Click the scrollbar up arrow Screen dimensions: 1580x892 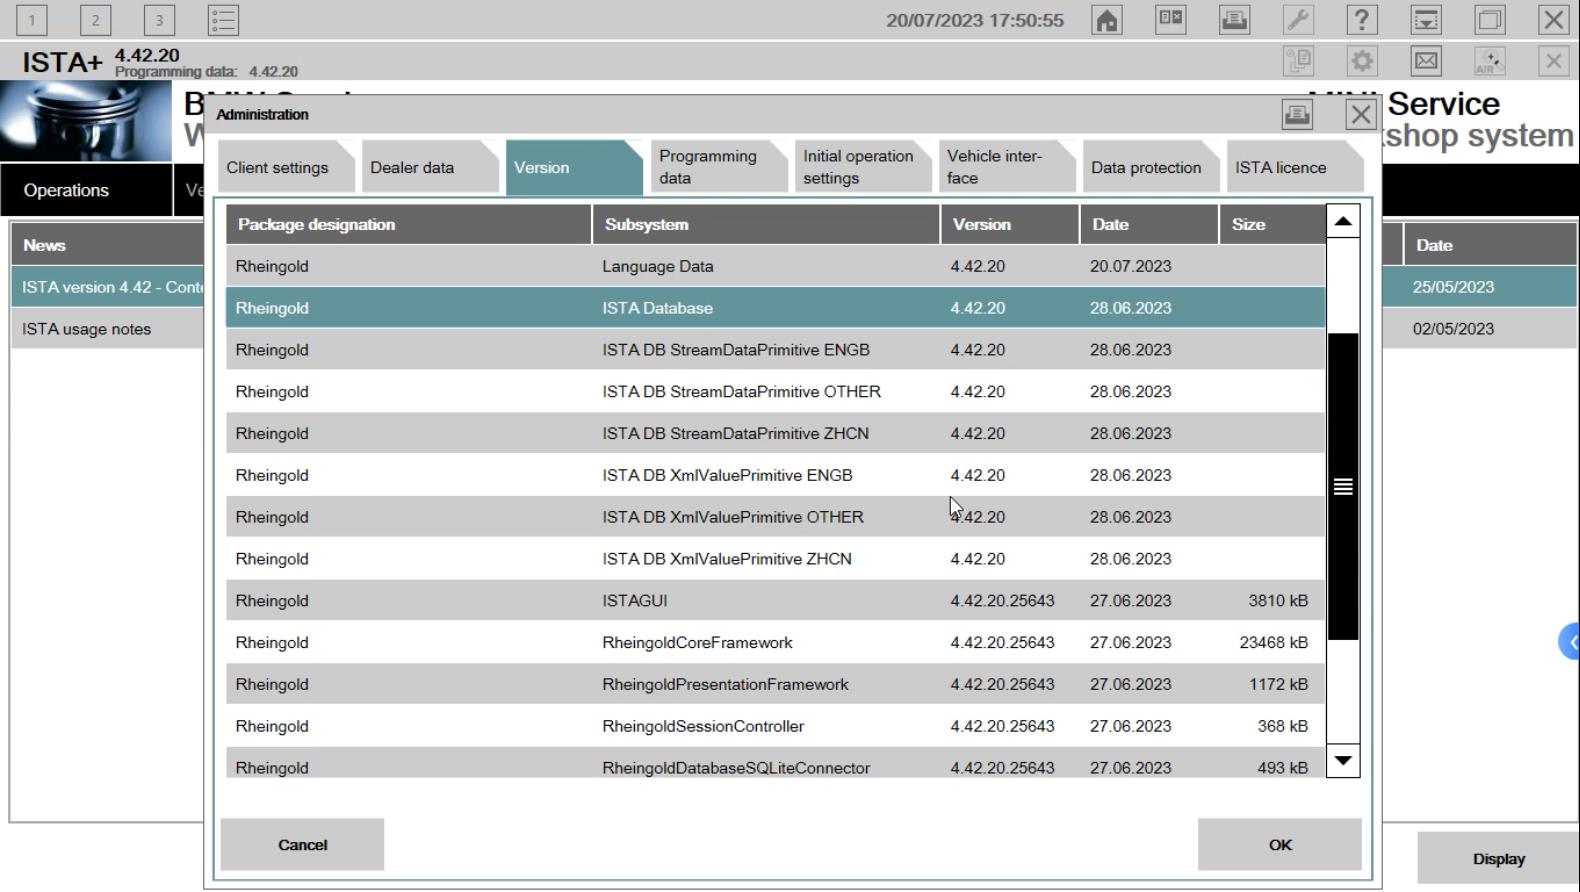pyautogui.click(x=1343, y=221)
